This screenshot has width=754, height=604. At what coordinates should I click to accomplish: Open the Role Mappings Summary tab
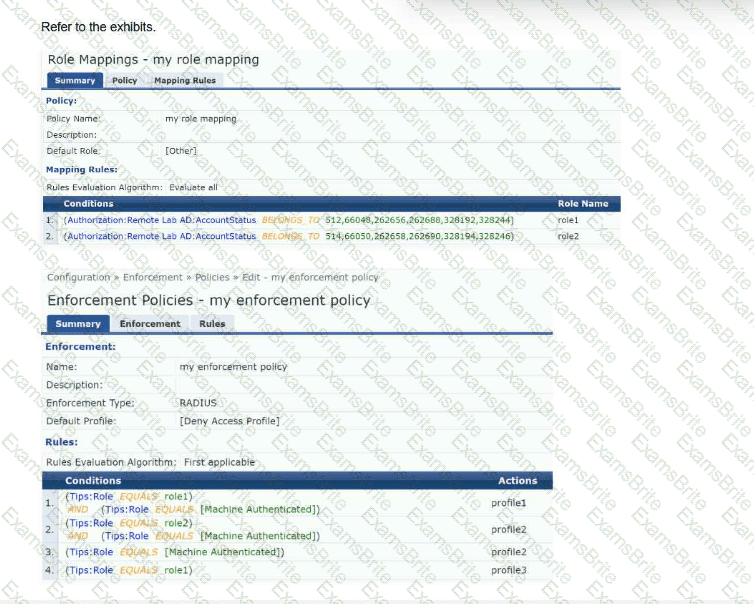pyautogui.click(x=75, y=80)
